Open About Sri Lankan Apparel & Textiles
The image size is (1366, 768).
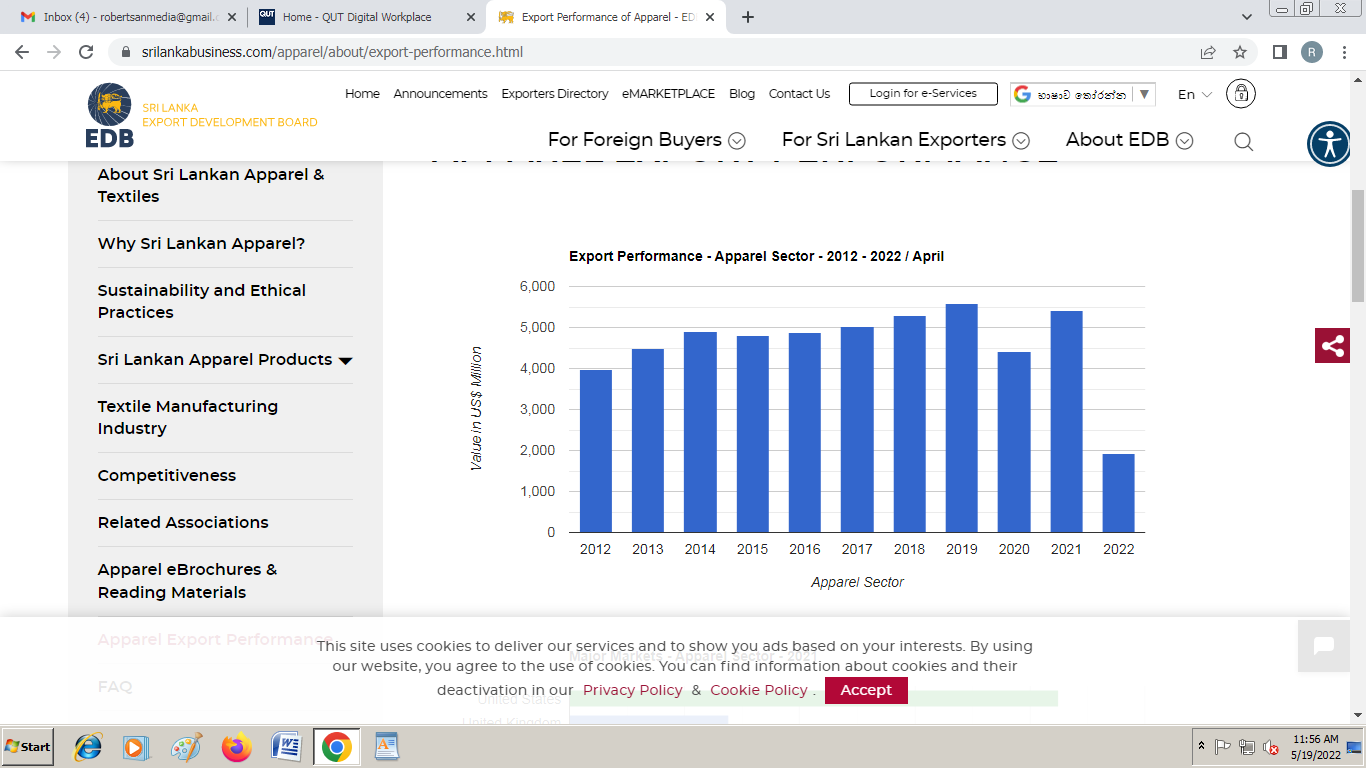(211, 186)
